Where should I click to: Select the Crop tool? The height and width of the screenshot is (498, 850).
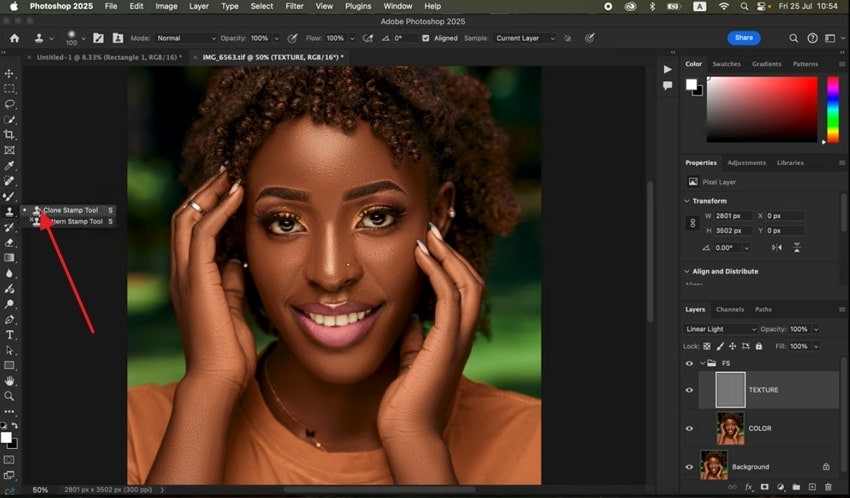[9, 134]
